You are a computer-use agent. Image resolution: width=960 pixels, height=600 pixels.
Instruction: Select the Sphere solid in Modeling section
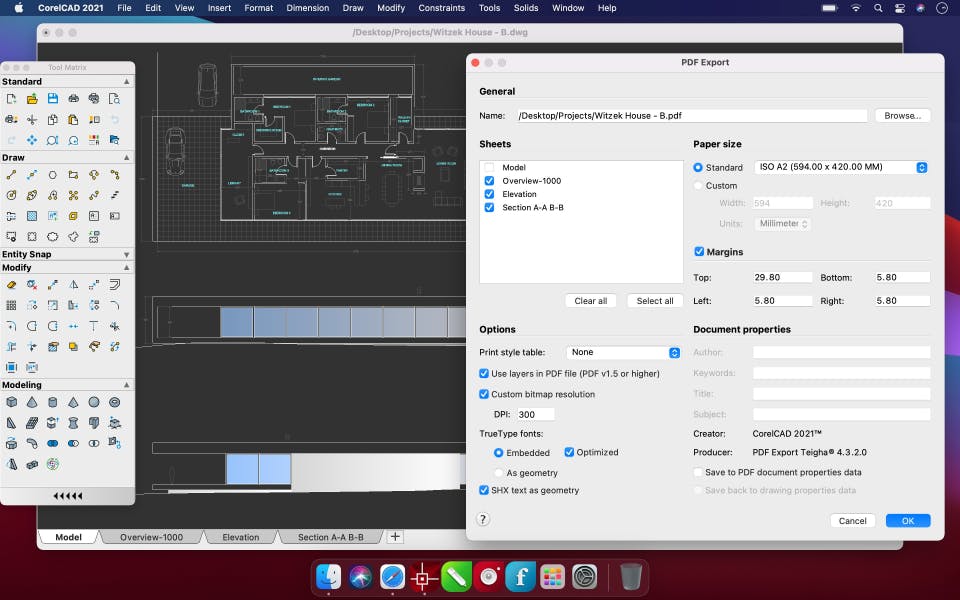[94, 402]
